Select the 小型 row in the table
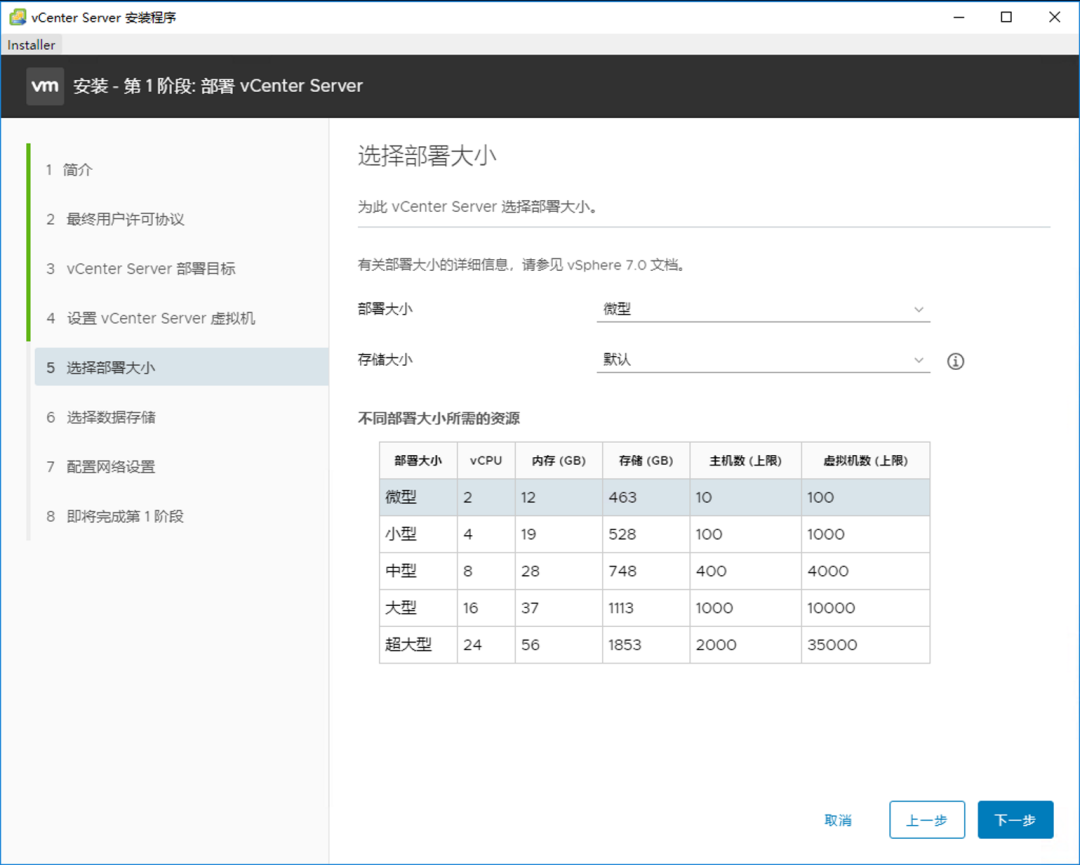This screenshot has width=1080, height=865. (x=654, y=534)
